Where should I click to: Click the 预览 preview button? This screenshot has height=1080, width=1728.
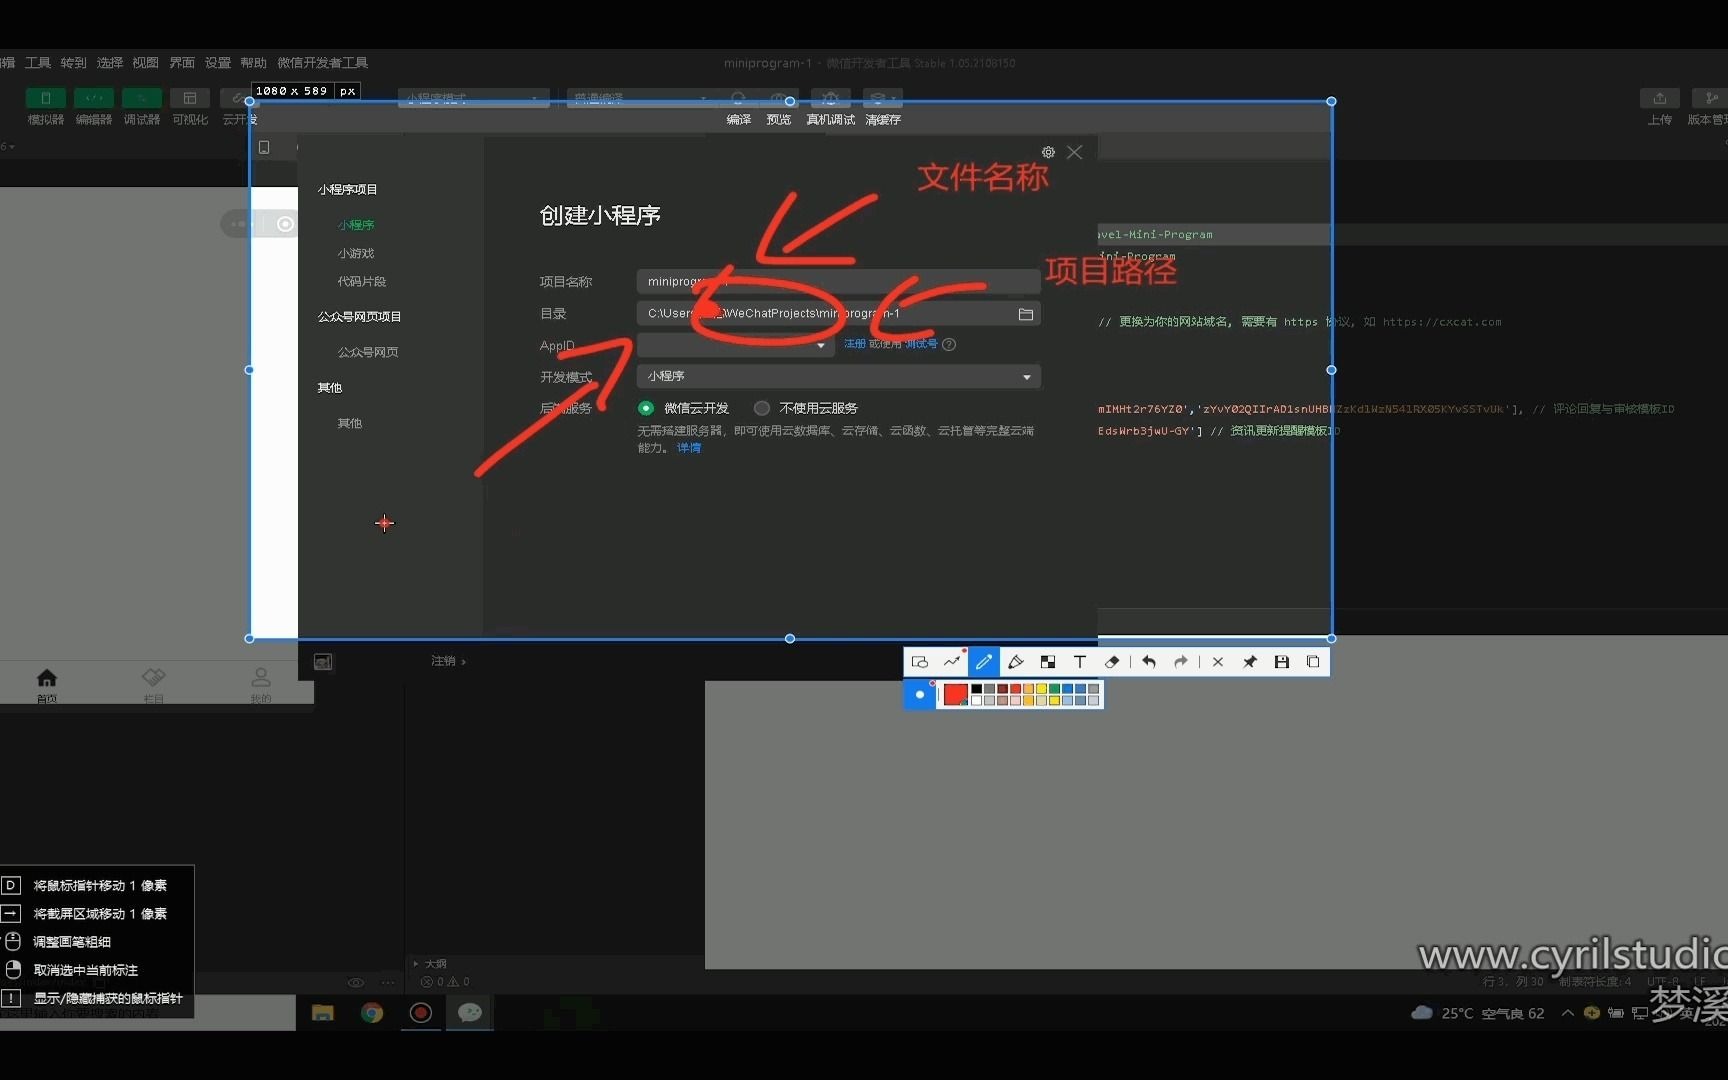(x=779, y=120)
